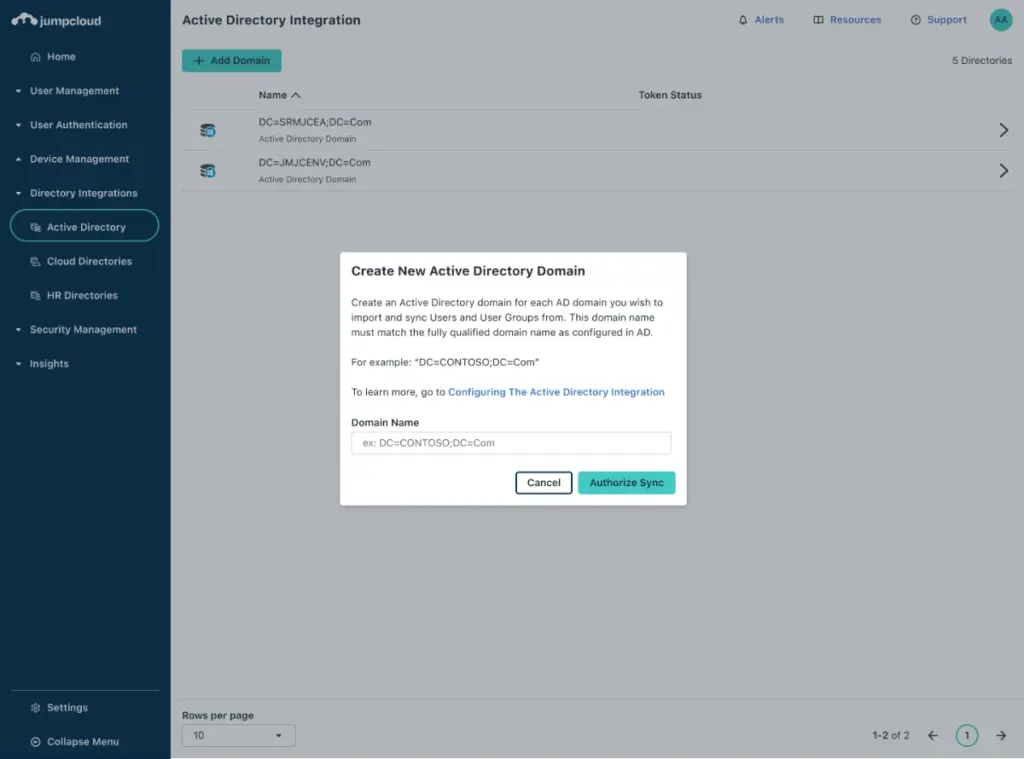The height and width of the screenshot is (759, 1024).
Task: Select page 1 in pagination
Action: (967, 735)
